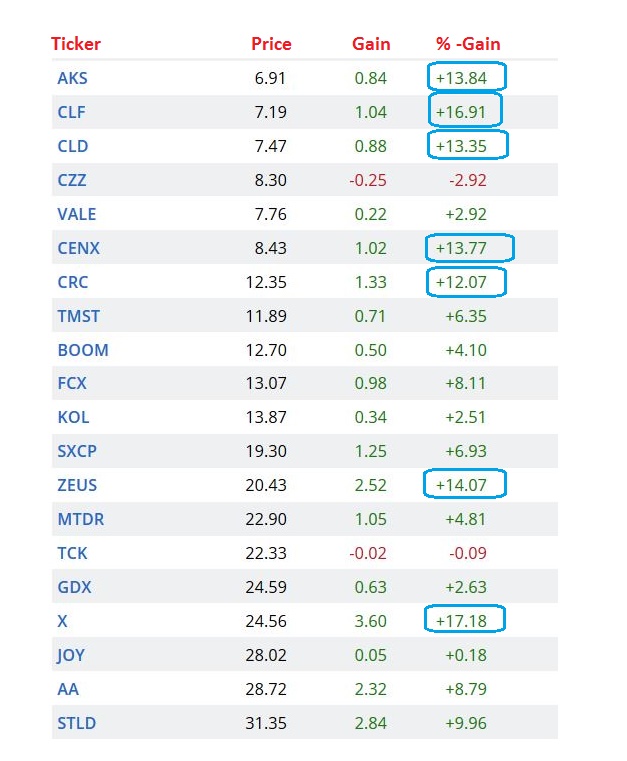Screen dimensions: 627x761
Task: Open the CLF ticker symbol
Action: click(72, 112)
